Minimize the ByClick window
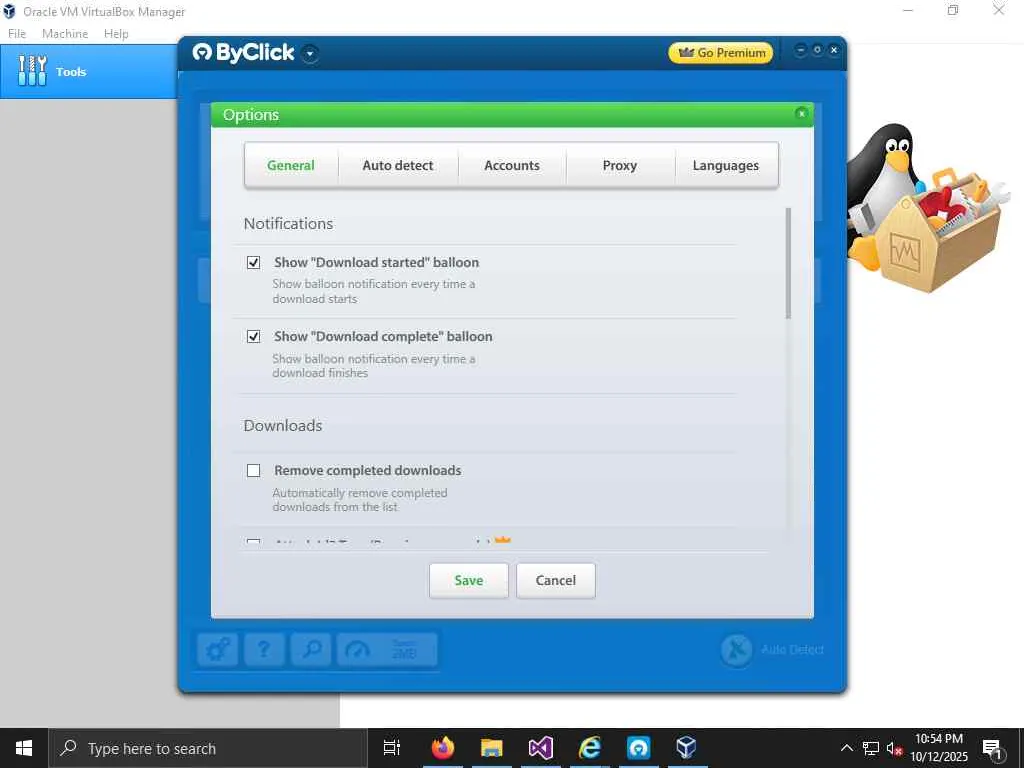 pyautogui.click(x=800, y=50)
